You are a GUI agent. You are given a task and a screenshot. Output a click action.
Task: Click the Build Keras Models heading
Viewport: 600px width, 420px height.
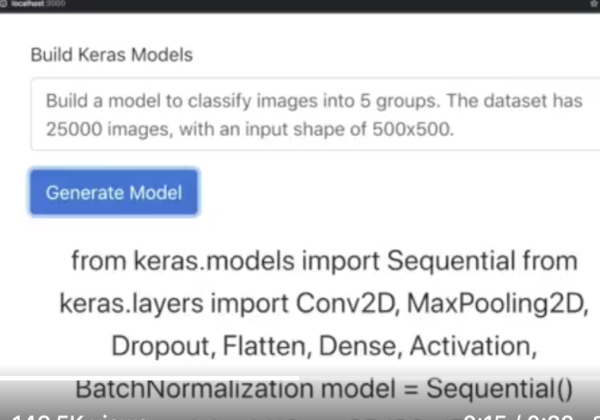(111, 54)
